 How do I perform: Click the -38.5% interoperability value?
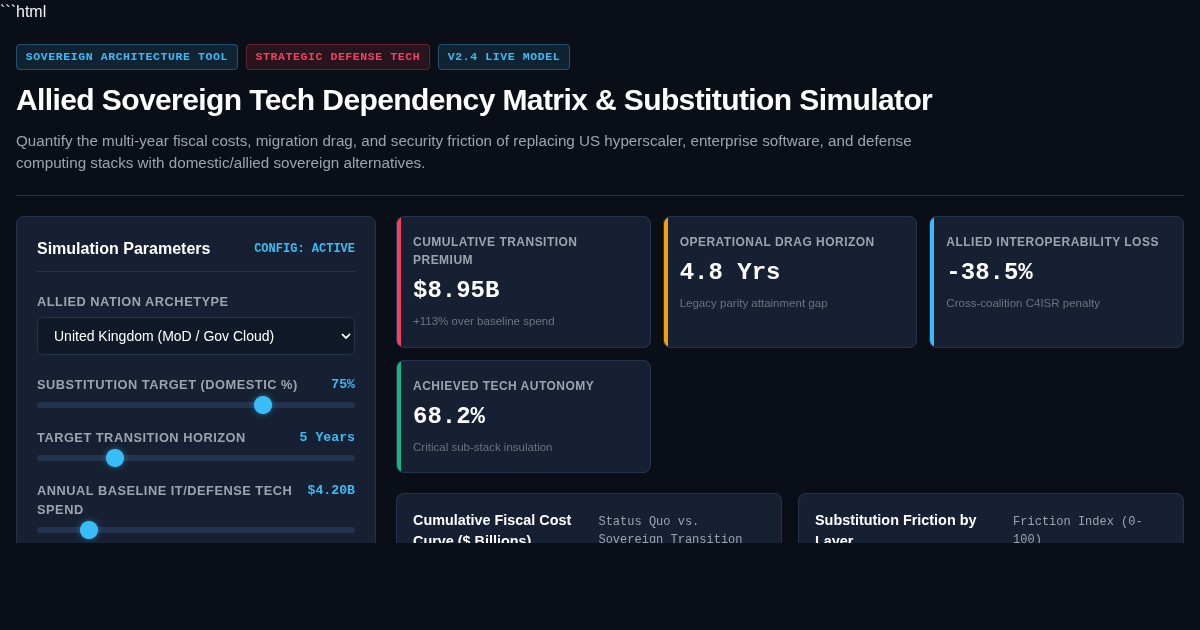click(990, 273)
